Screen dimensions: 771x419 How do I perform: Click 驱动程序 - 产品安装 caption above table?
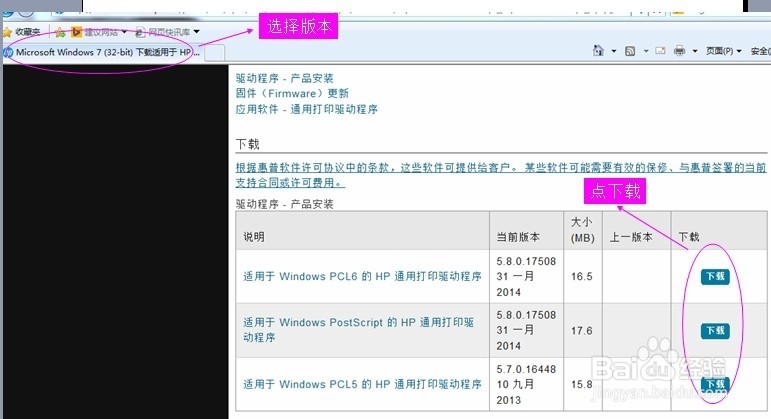[x=284, y=204]
